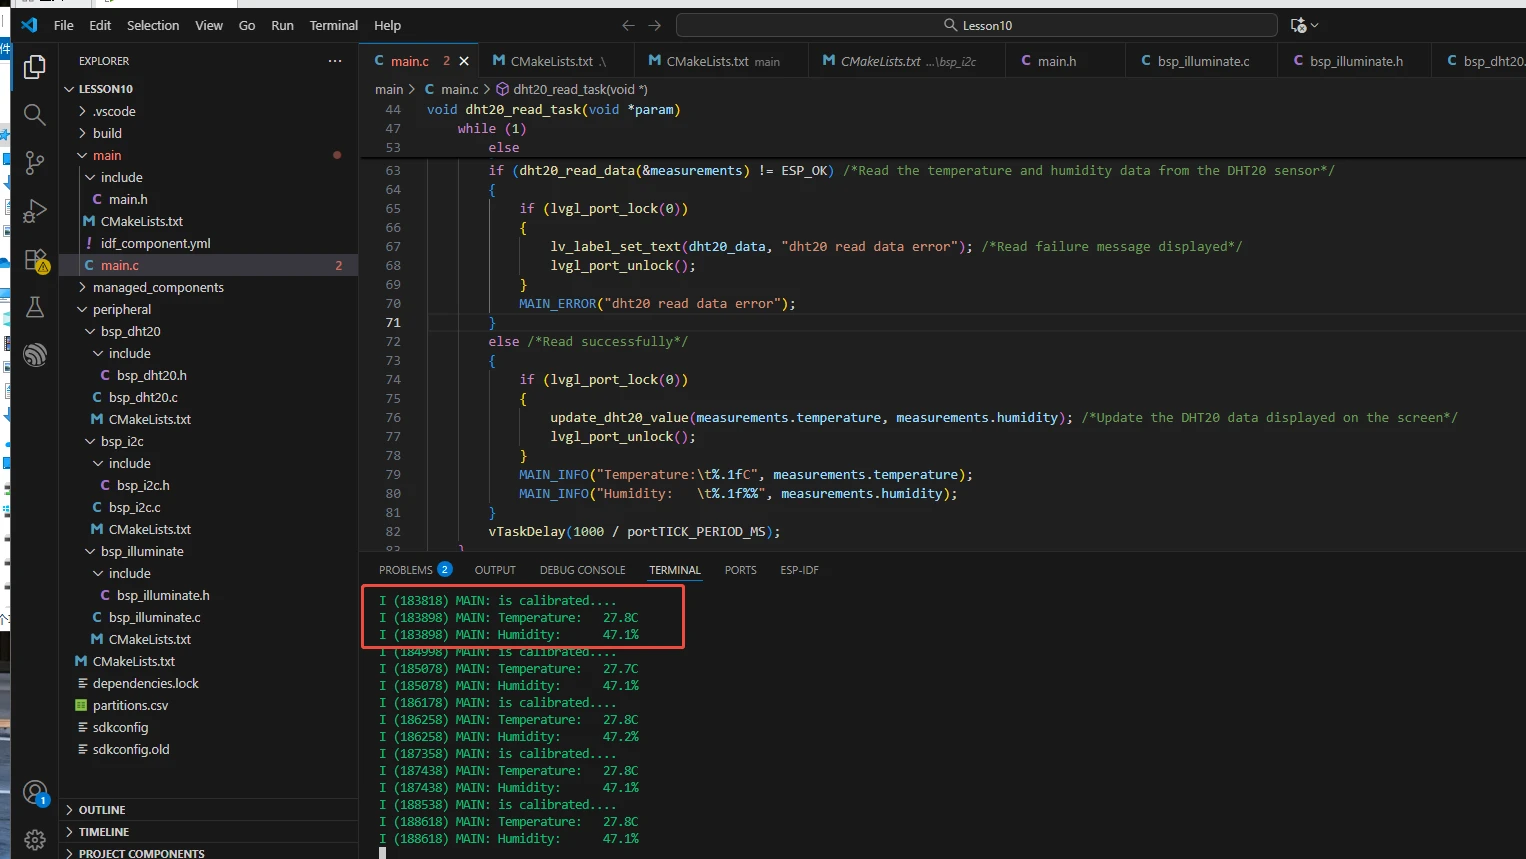This screenshot has height=859, width=1526.
Task: Open the Extensions view
Action: pos(34,260)
